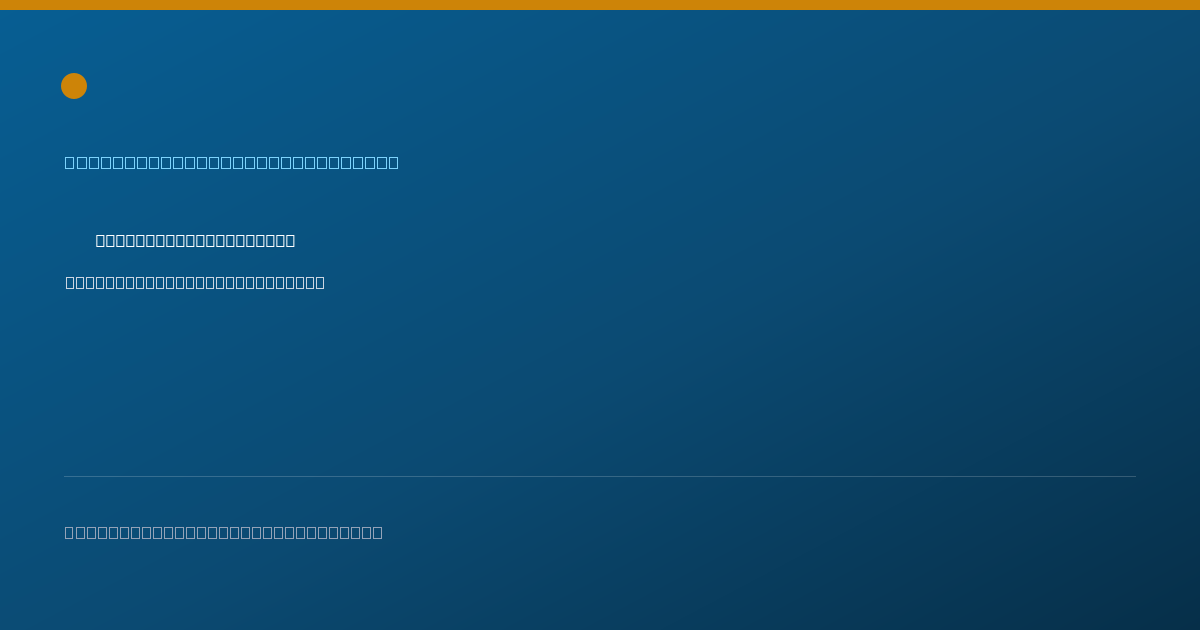Click the regular white paragraph line

click(x=195, y=282)
